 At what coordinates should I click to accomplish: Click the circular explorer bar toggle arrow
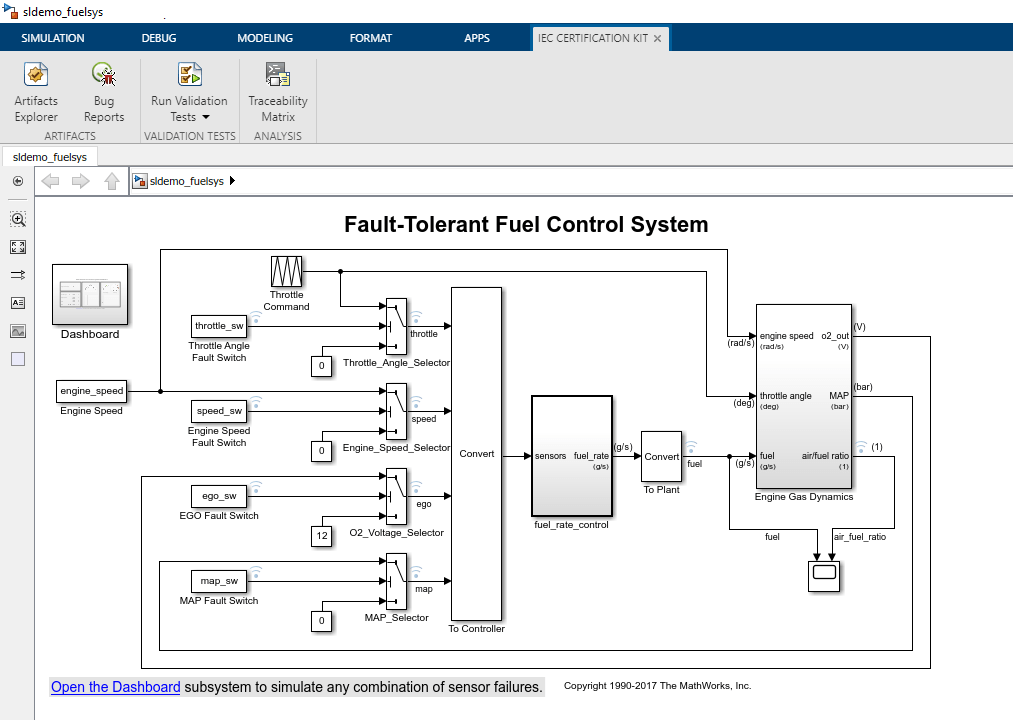(17, 181)
